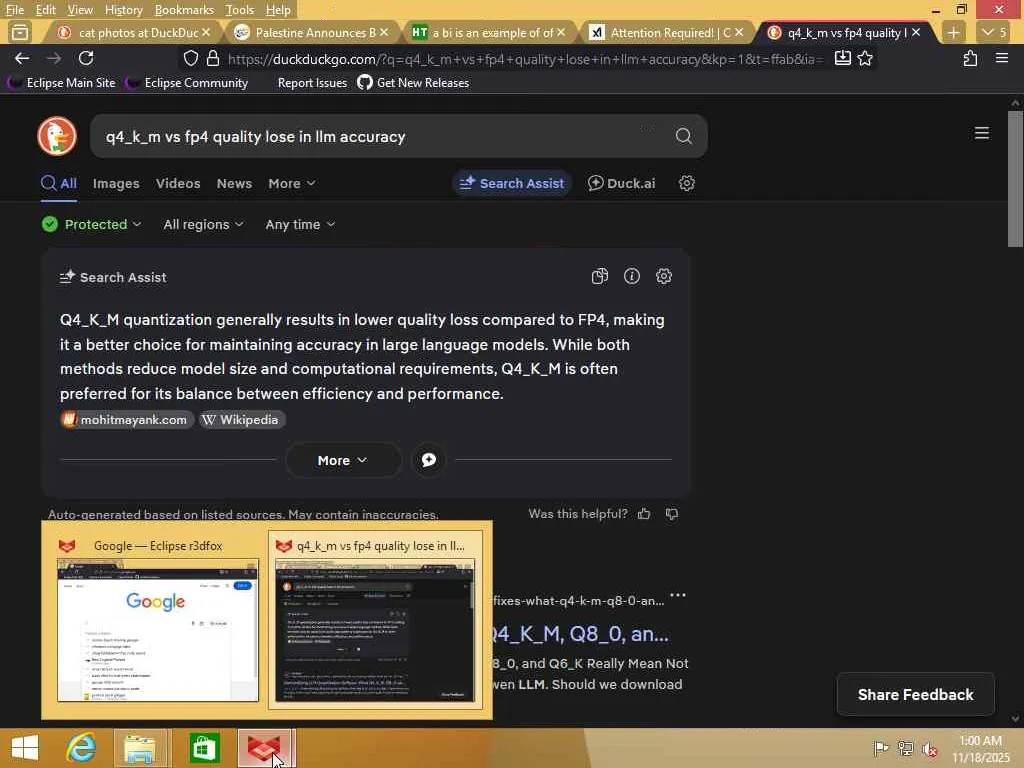Open the File menu
This screenshot has height=768, width=1024.
click(14, 10)
